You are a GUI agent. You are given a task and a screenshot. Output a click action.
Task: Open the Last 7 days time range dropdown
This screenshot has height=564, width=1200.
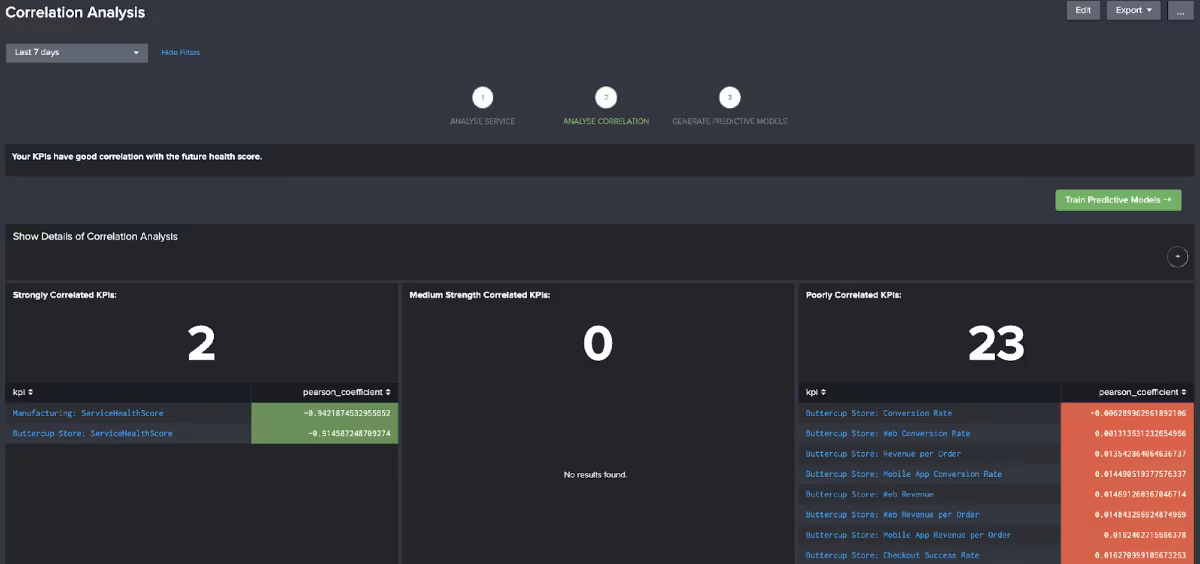pyautogui.click(x=77, y=52)
